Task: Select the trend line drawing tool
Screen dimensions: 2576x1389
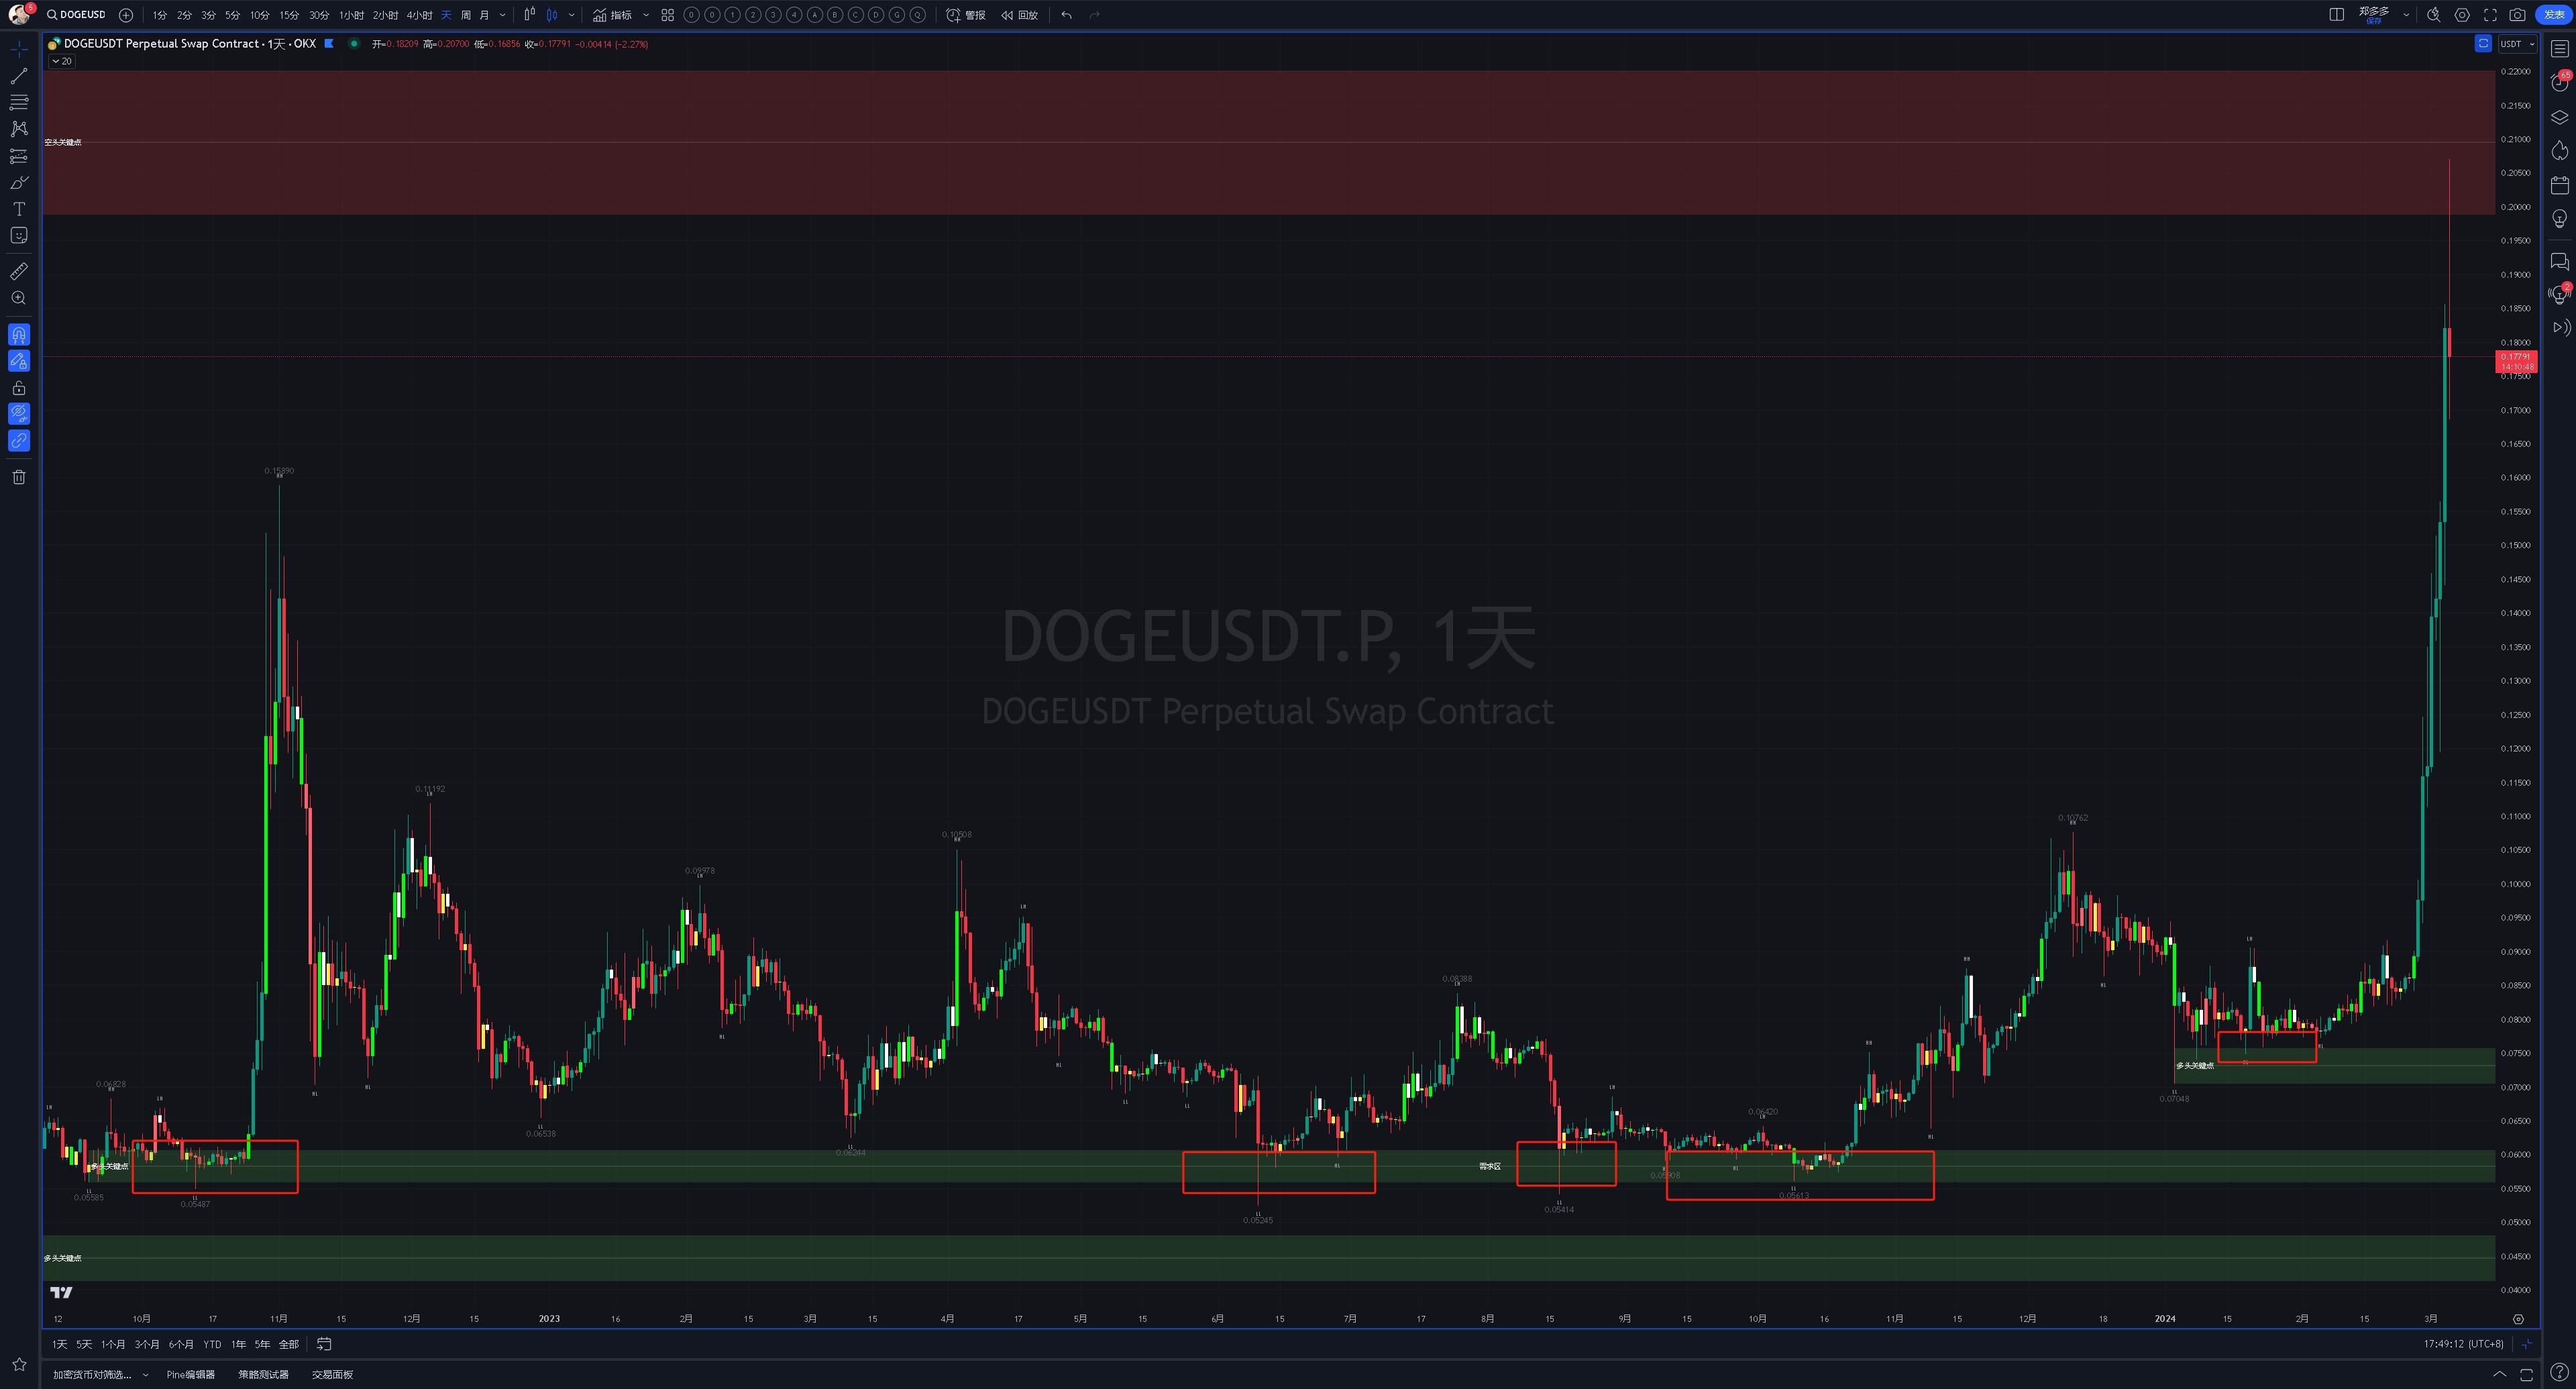Action: point(19,76)
